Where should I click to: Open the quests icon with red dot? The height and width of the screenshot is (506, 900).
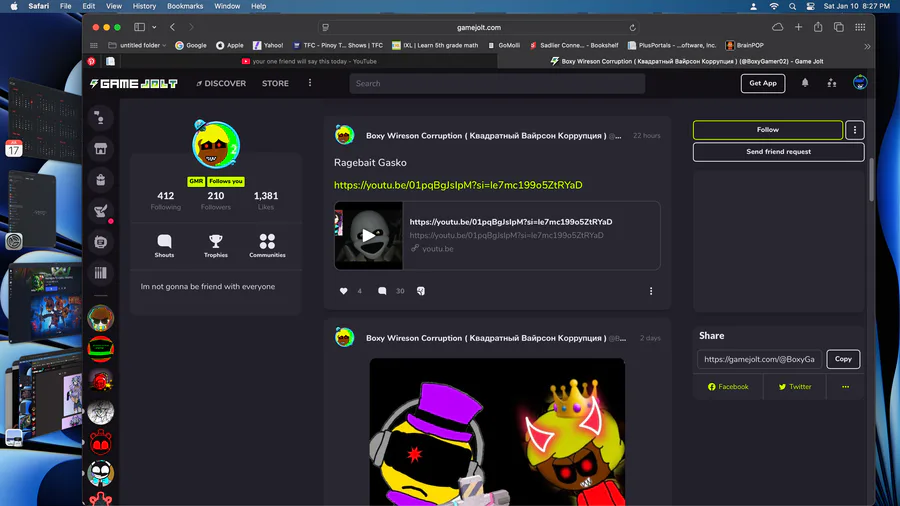point(100,211)
